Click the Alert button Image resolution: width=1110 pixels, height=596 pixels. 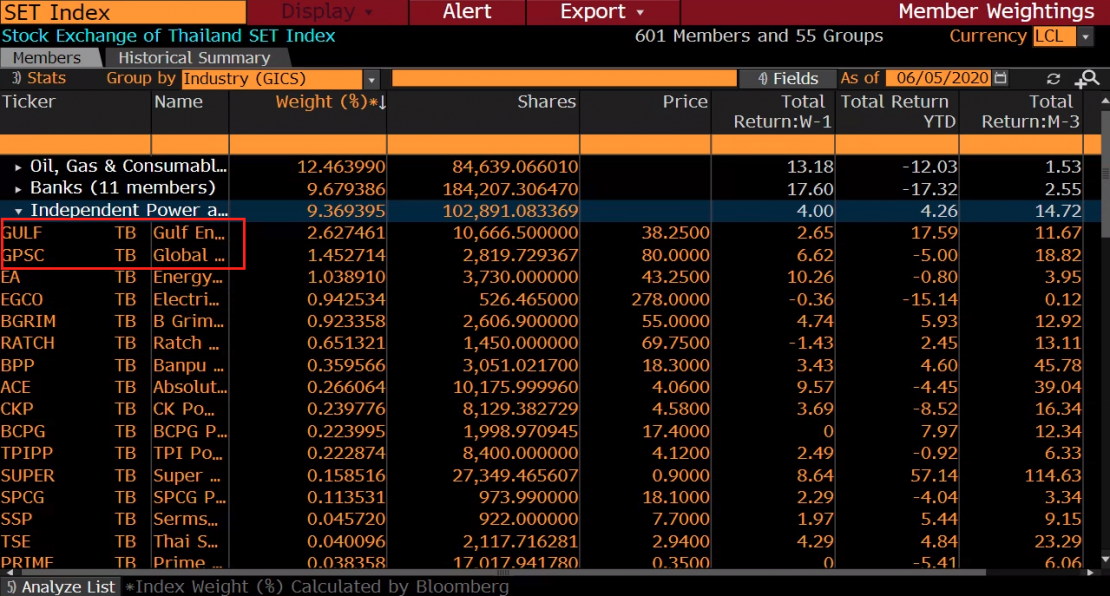pos(467,12)
